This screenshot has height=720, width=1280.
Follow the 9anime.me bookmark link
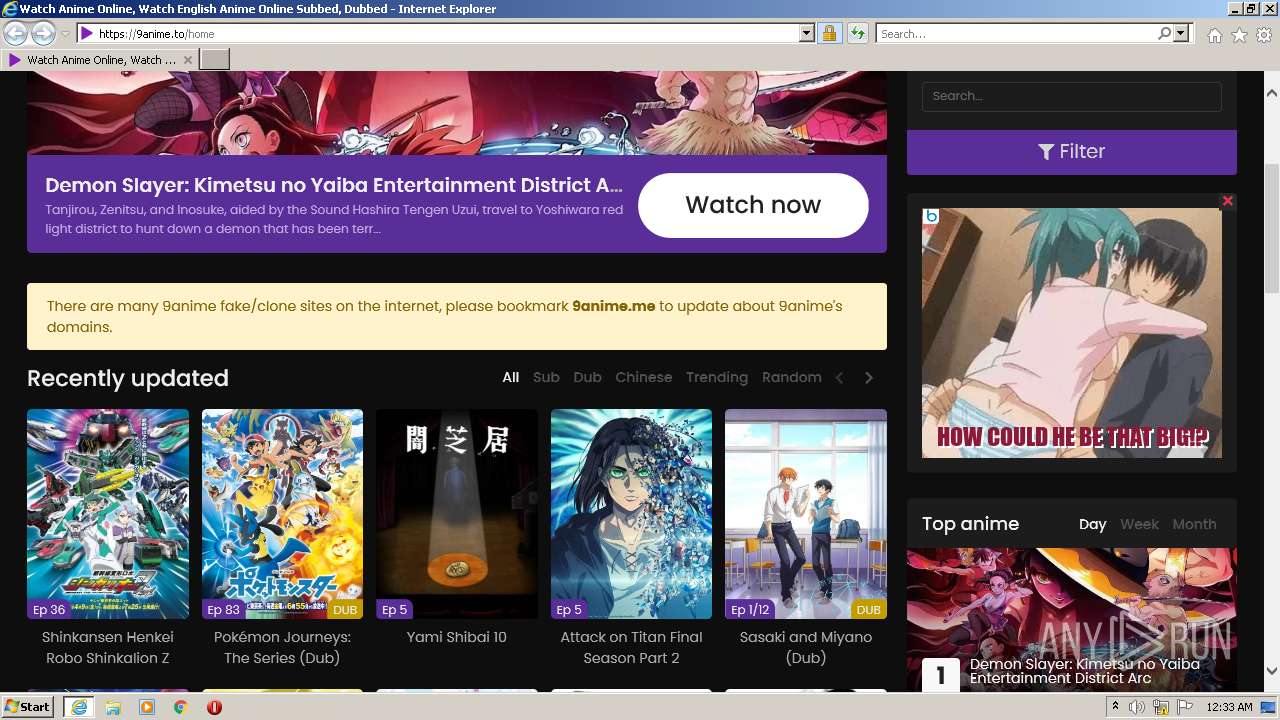(x=613, y=306)
